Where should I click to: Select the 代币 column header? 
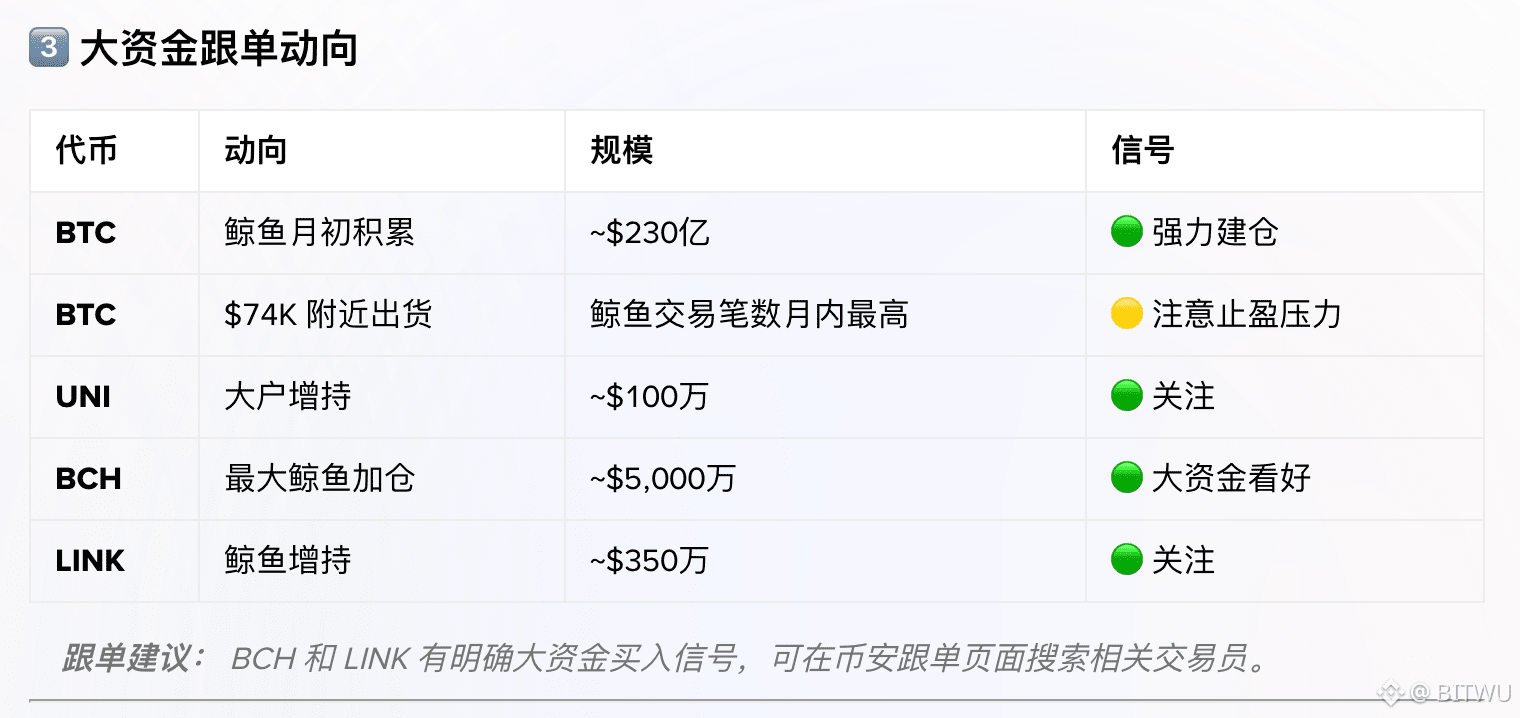point(86,151)
